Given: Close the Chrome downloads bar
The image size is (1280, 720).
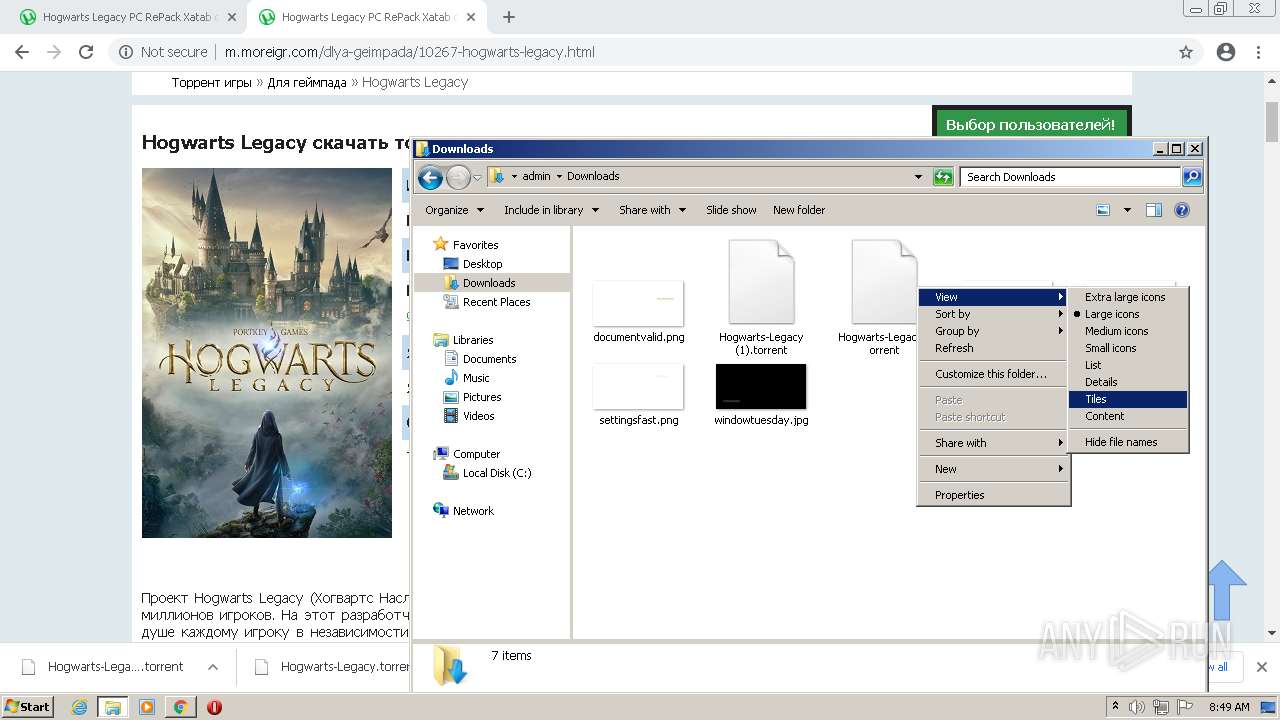Looking at the screenshot, I should [x=1261, y=667].
